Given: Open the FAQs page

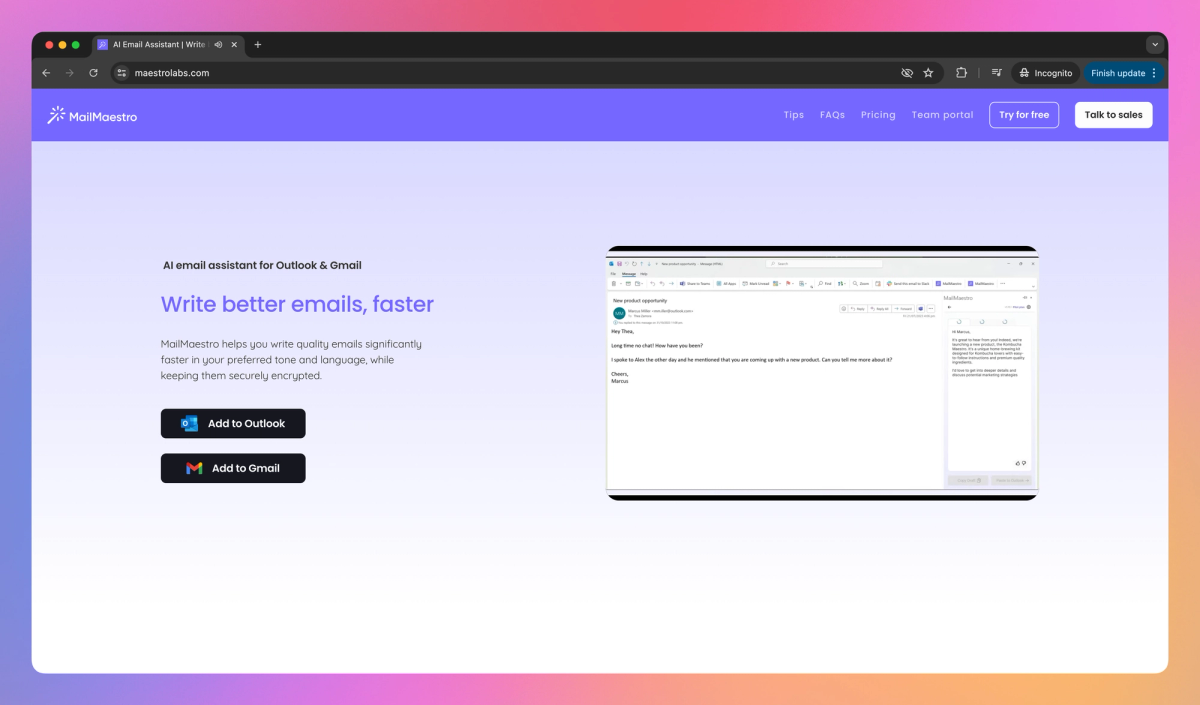Looking at the screenshot, I should coord(832,115).
